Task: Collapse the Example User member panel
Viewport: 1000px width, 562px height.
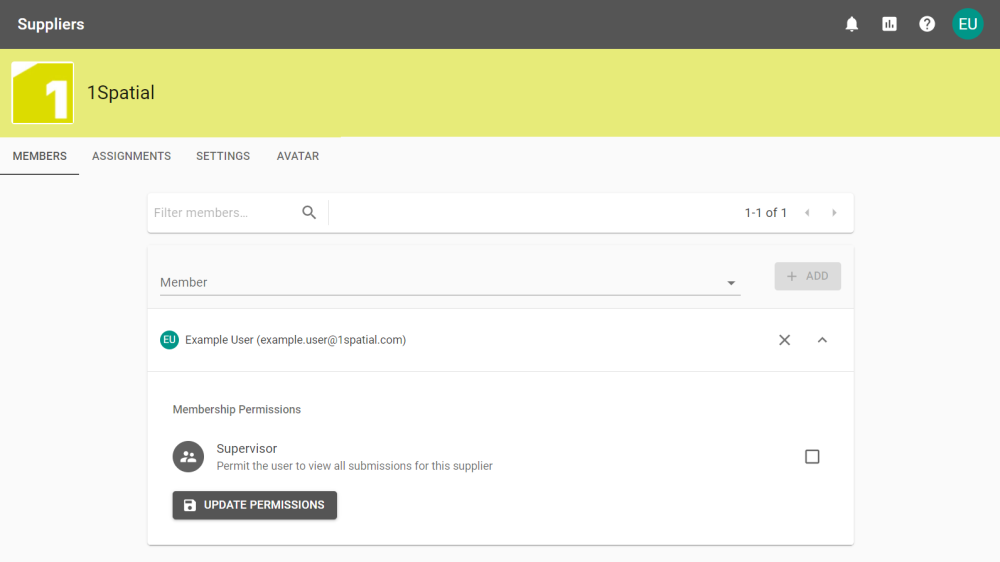Action: (x=822, y=340)
